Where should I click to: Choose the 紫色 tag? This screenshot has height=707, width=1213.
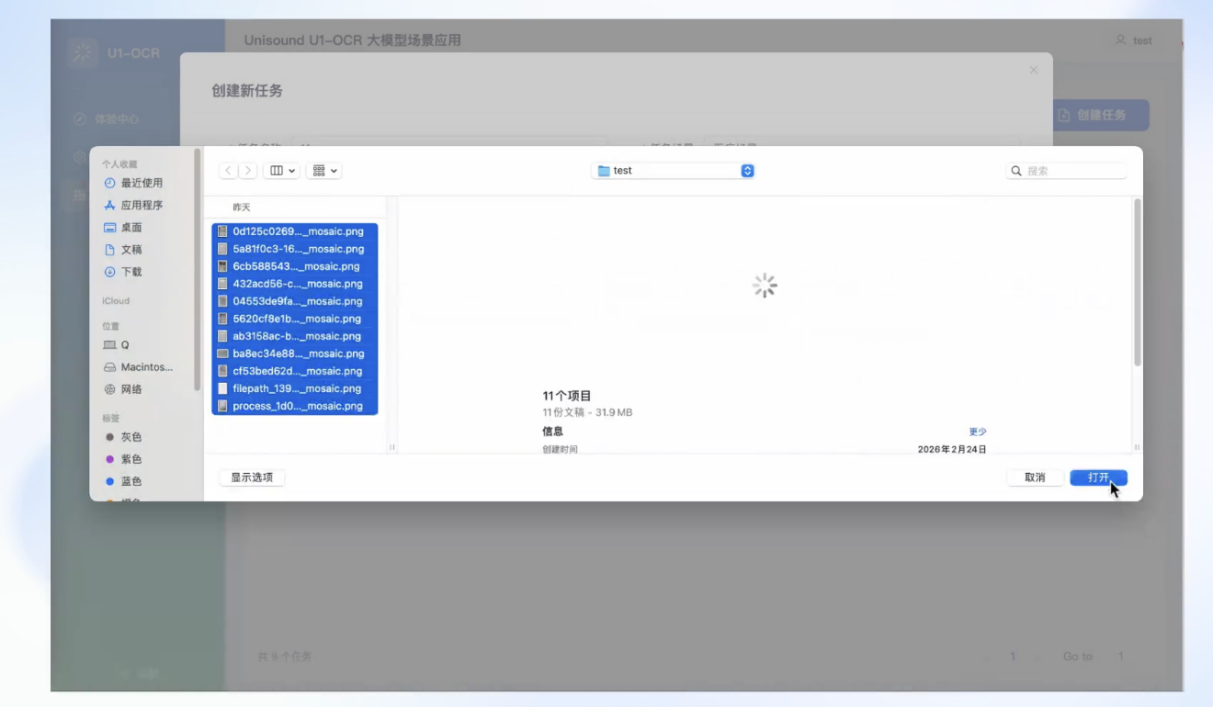point(131,459)
